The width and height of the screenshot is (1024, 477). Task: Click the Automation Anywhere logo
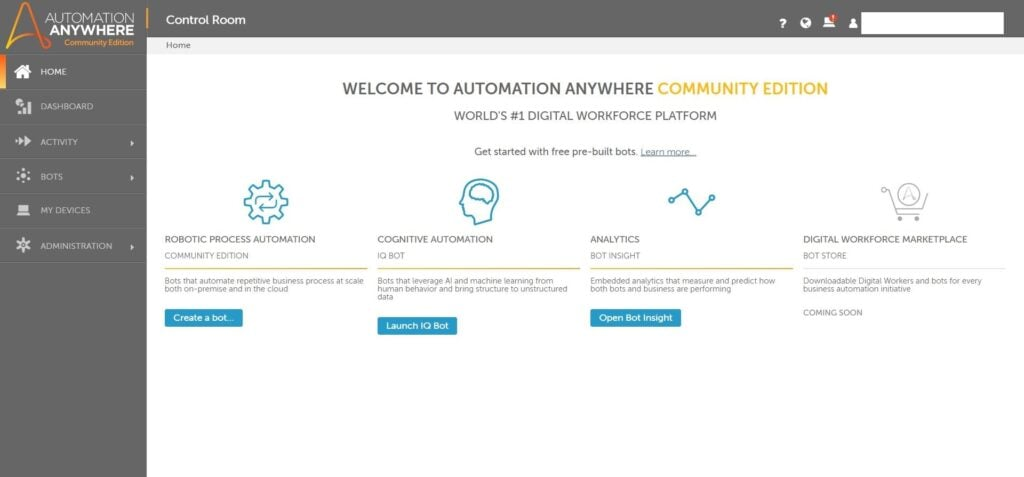pos(70,26)
